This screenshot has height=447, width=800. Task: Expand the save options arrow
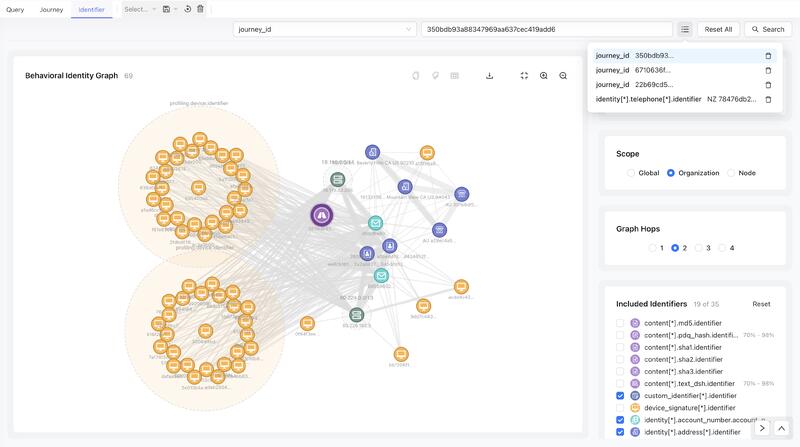click(176, 9)
